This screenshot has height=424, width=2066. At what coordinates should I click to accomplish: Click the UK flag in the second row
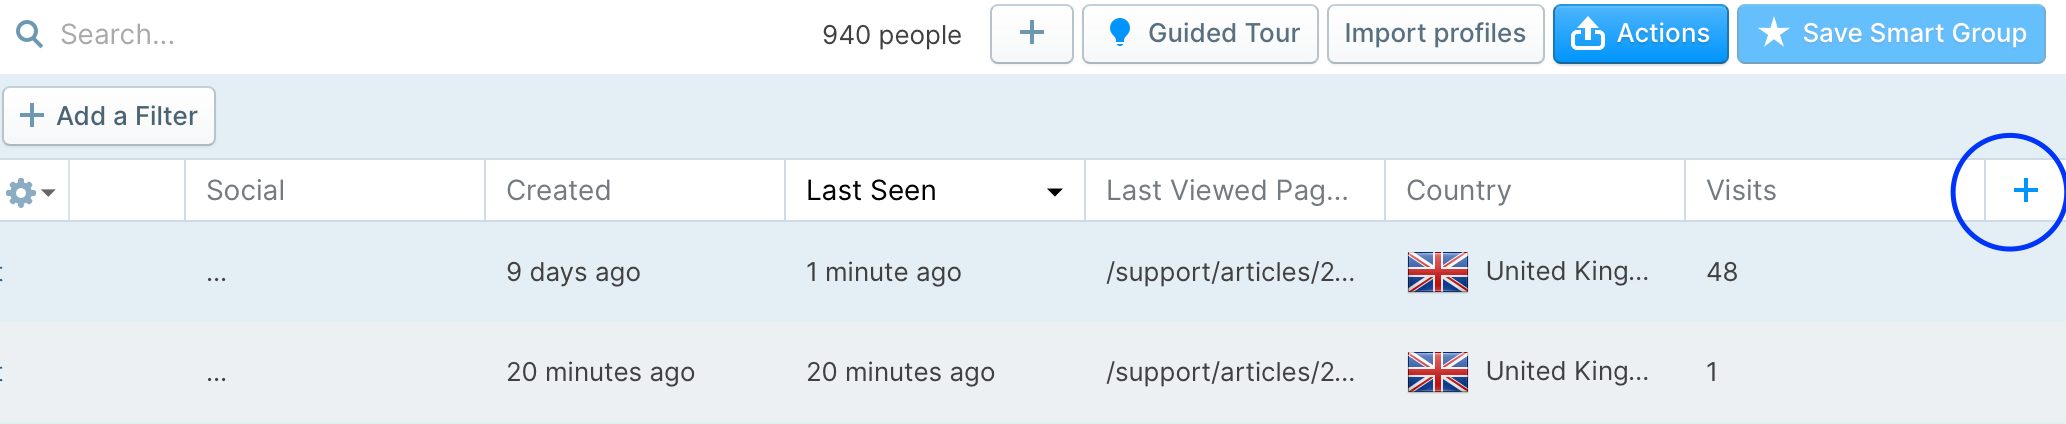tap(1437, 372)
